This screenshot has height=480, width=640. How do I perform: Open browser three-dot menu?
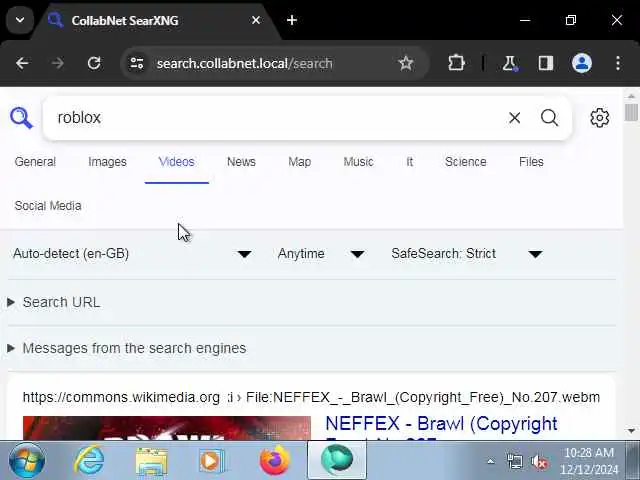pos(618,63)
